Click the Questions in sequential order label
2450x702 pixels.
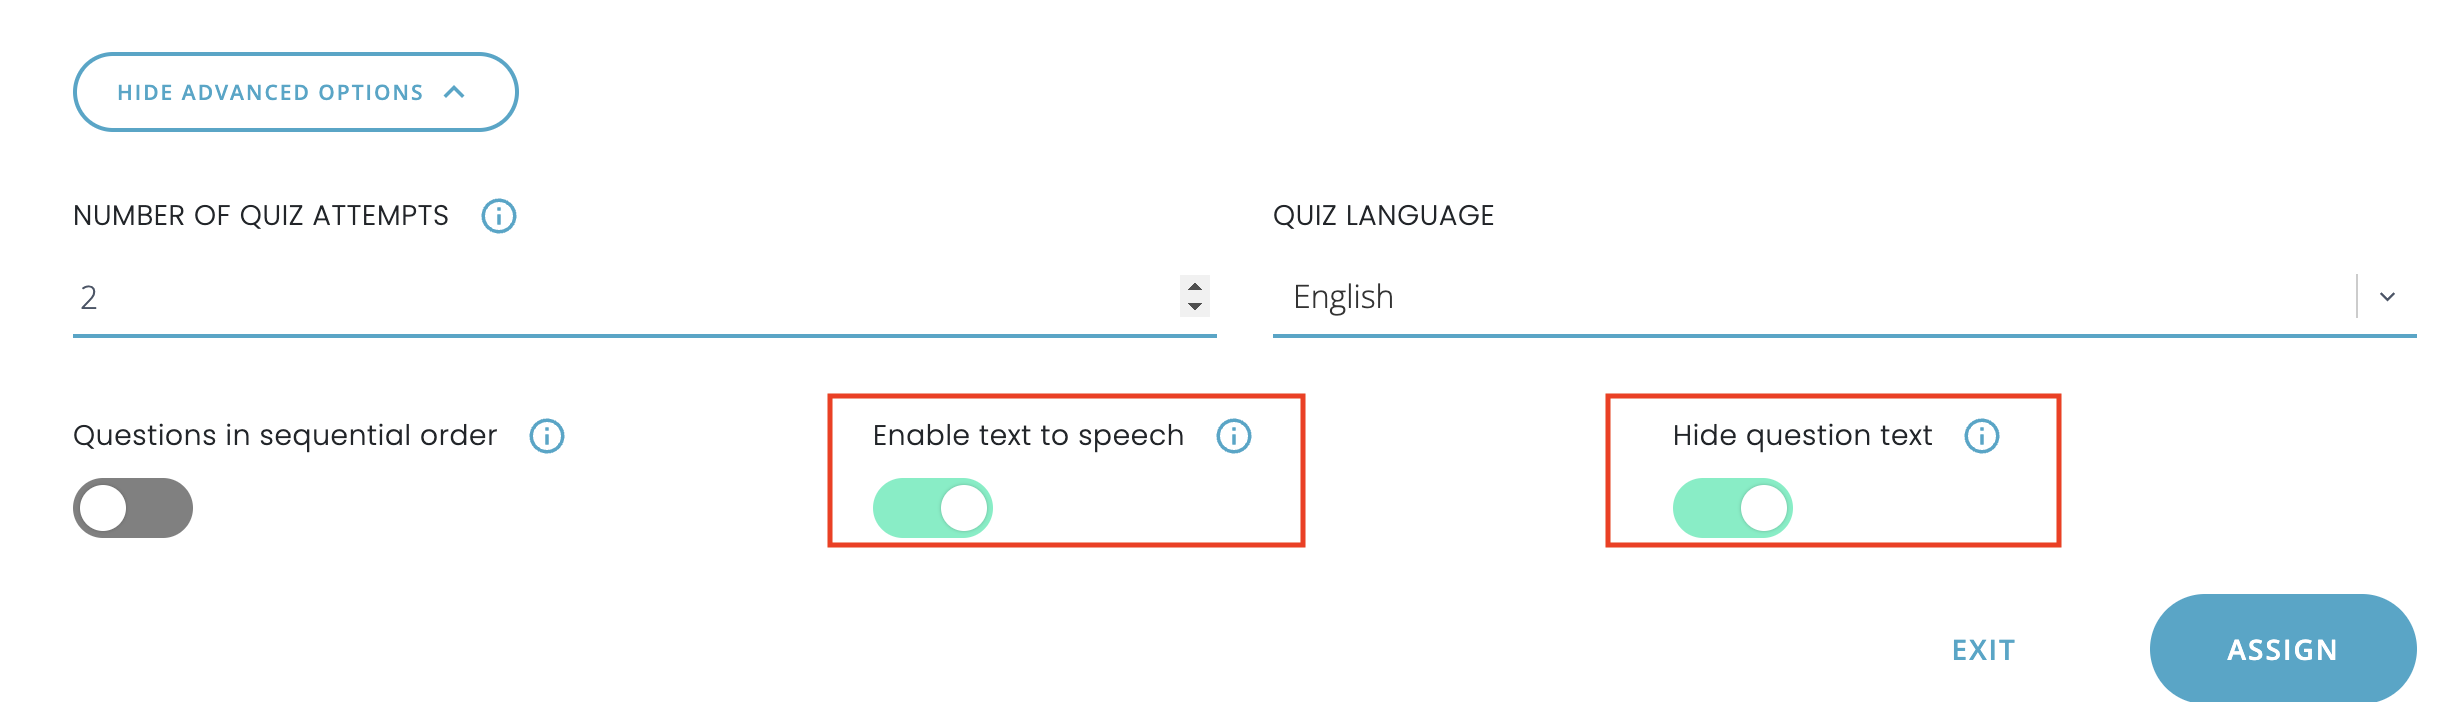[285, 436]
